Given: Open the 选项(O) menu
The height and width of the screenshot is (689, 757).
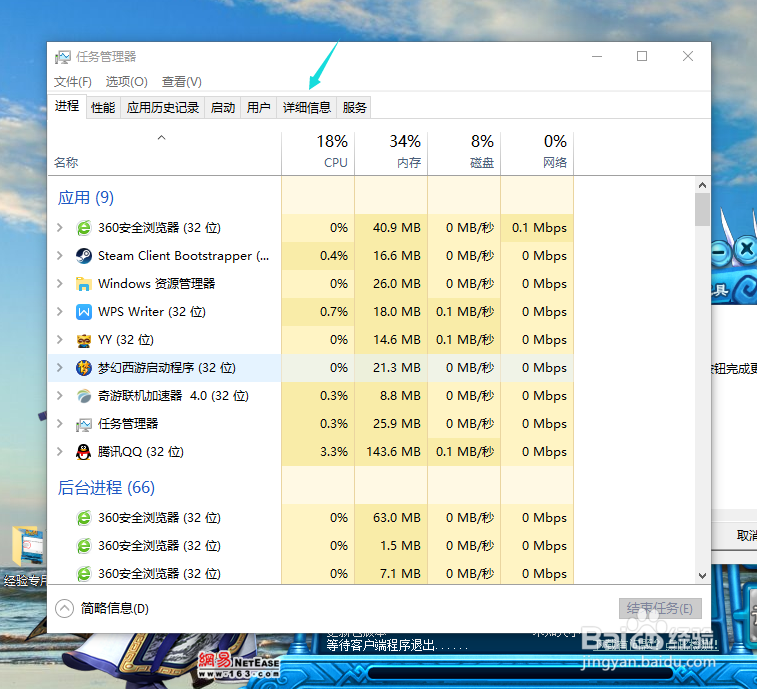Looking at the screenshot, I should point(126,82).
